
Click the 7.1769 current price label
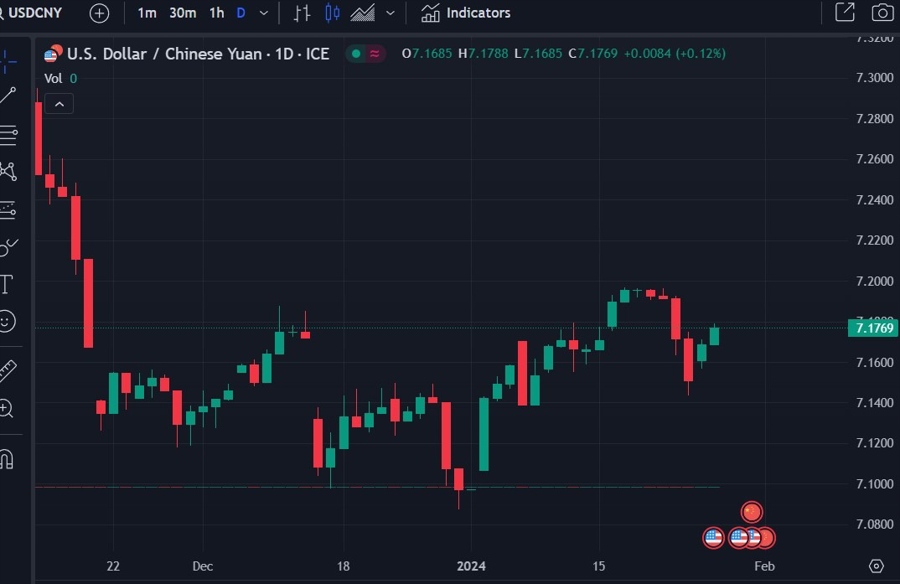click(872, 328)
